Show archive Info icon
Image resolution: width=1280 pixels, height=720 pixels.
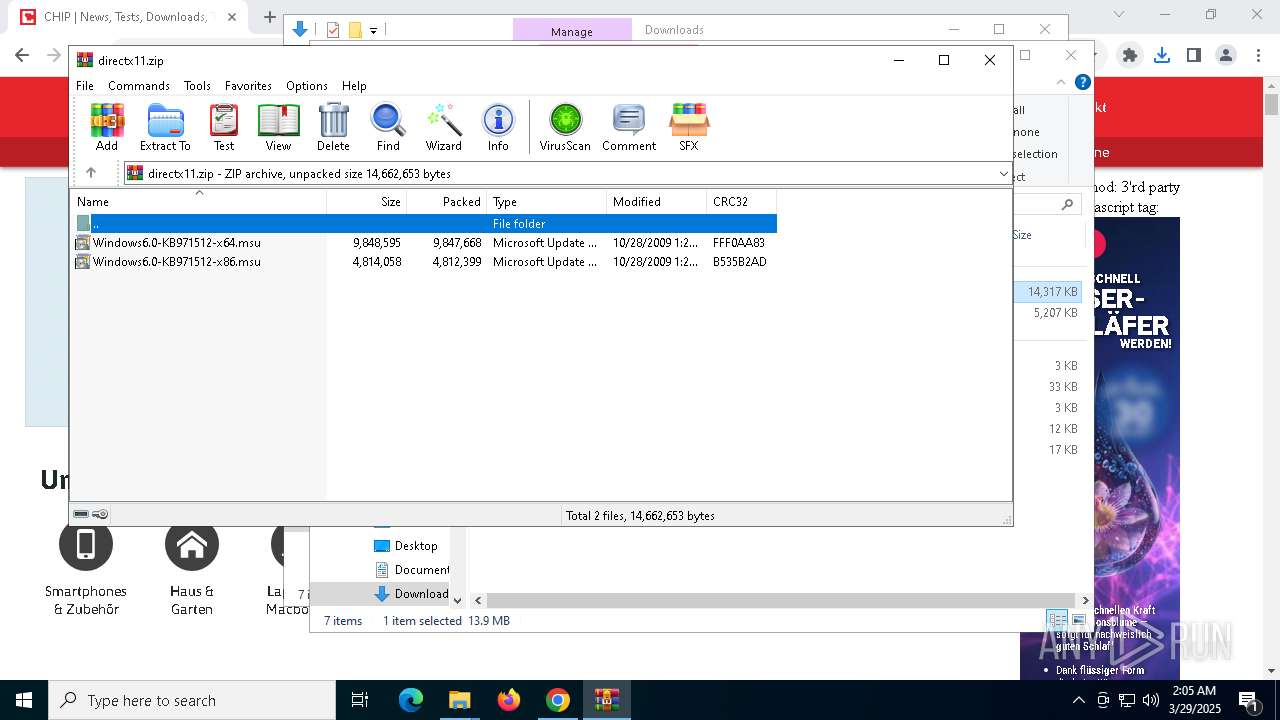click(x=498, y=127)
